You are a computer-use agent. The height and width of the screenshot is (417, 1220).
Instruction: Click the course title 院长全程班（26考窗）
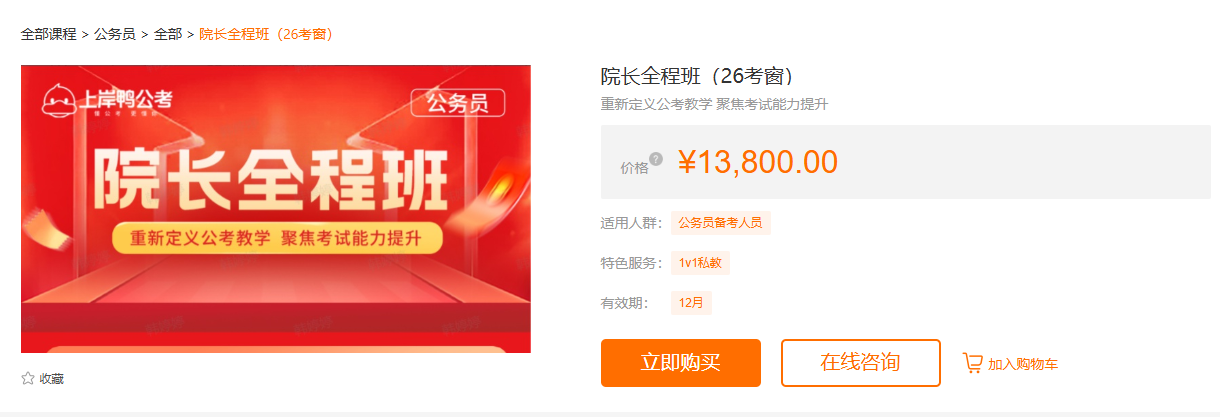(x=698, y=77)
